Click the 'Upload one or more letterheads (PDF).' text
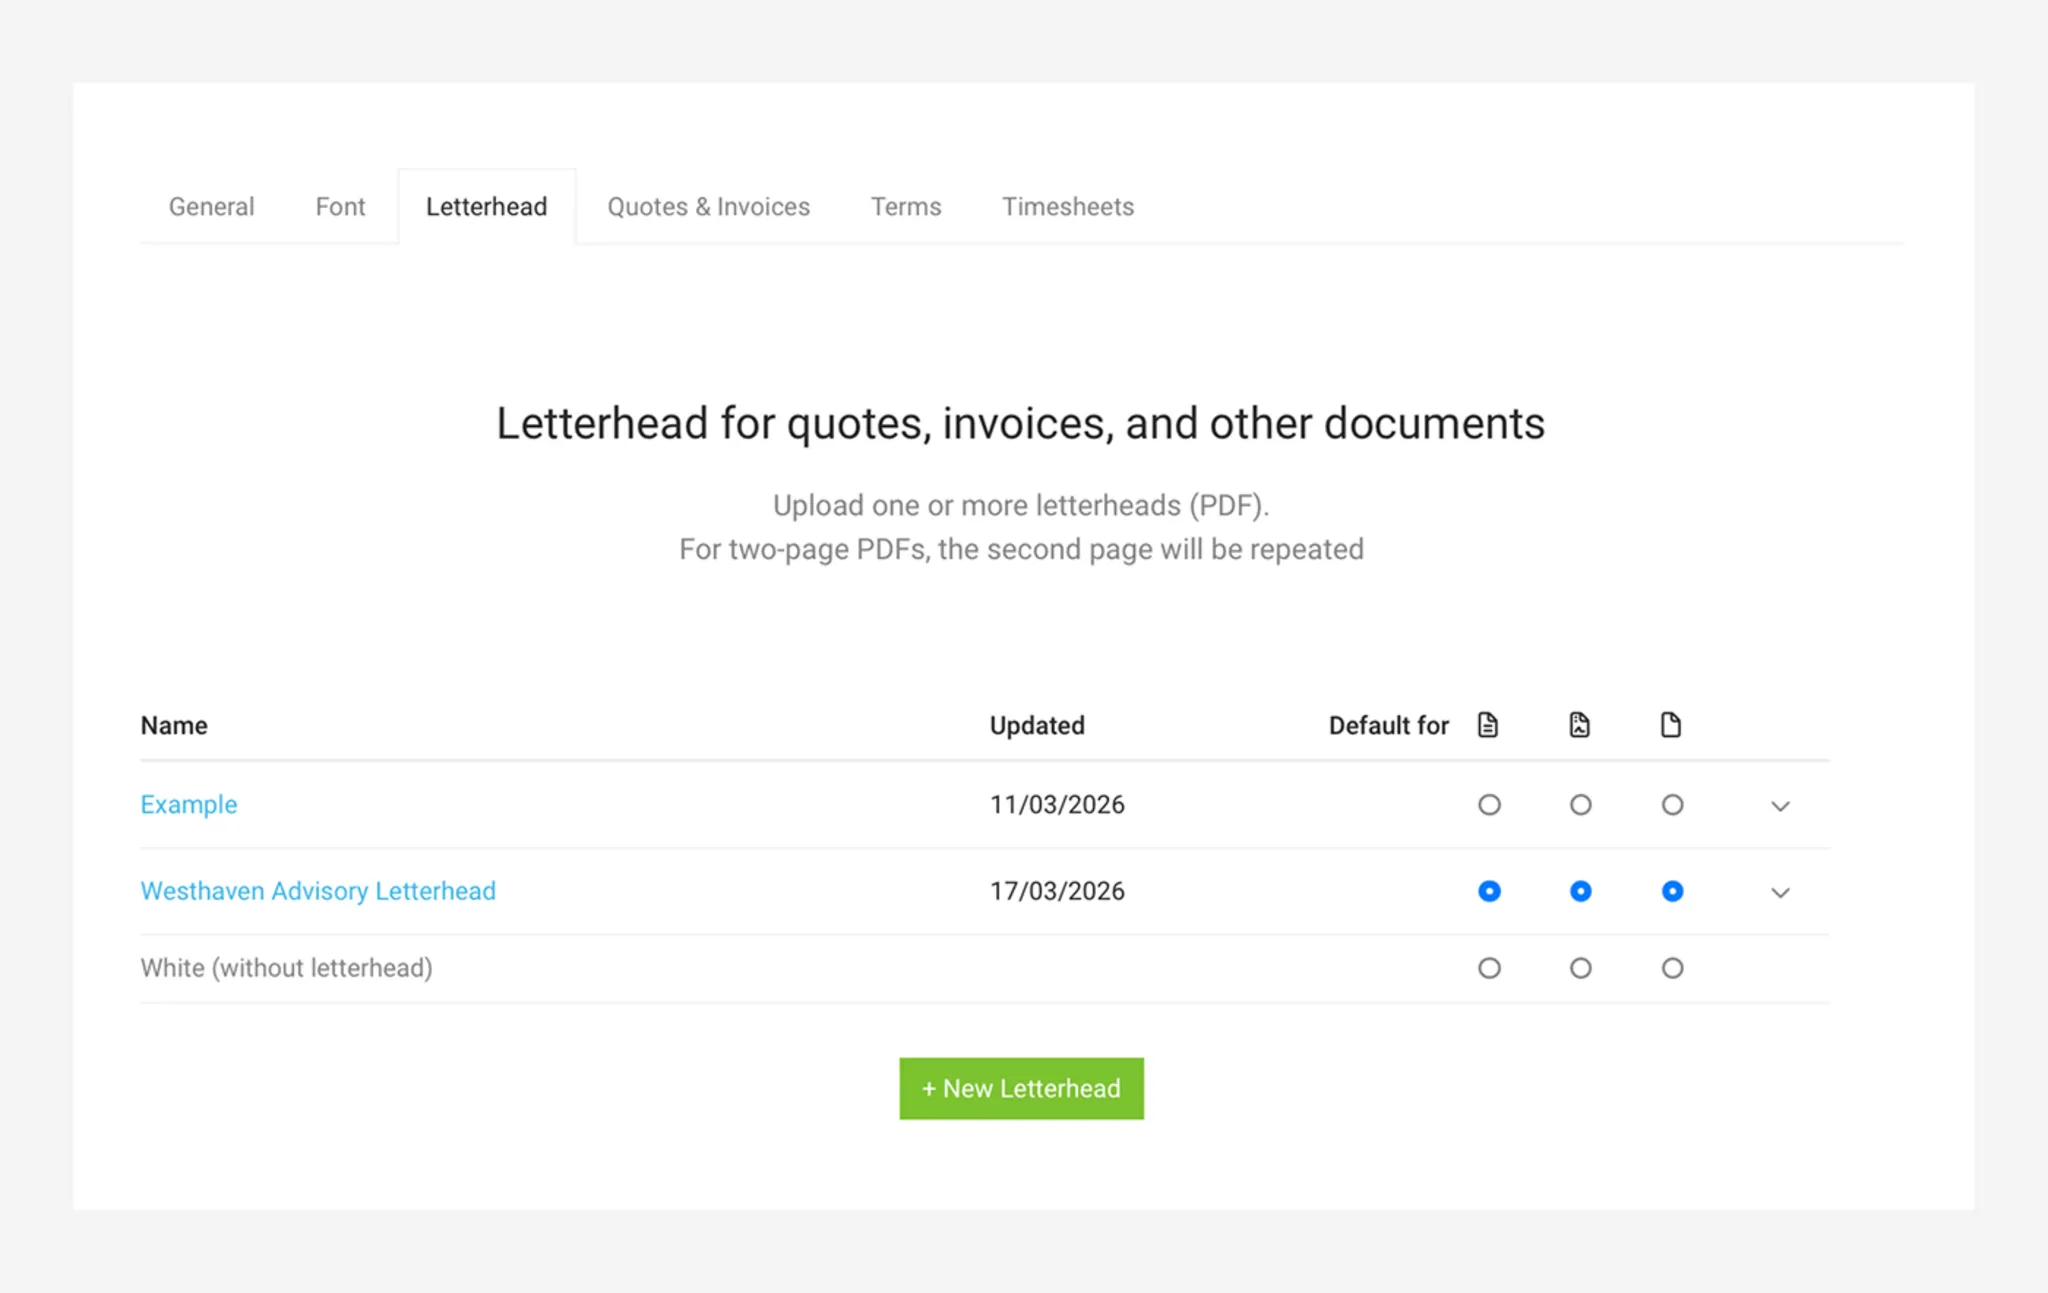Viewport: 2048px width, 1293px height. [1021, 505]
